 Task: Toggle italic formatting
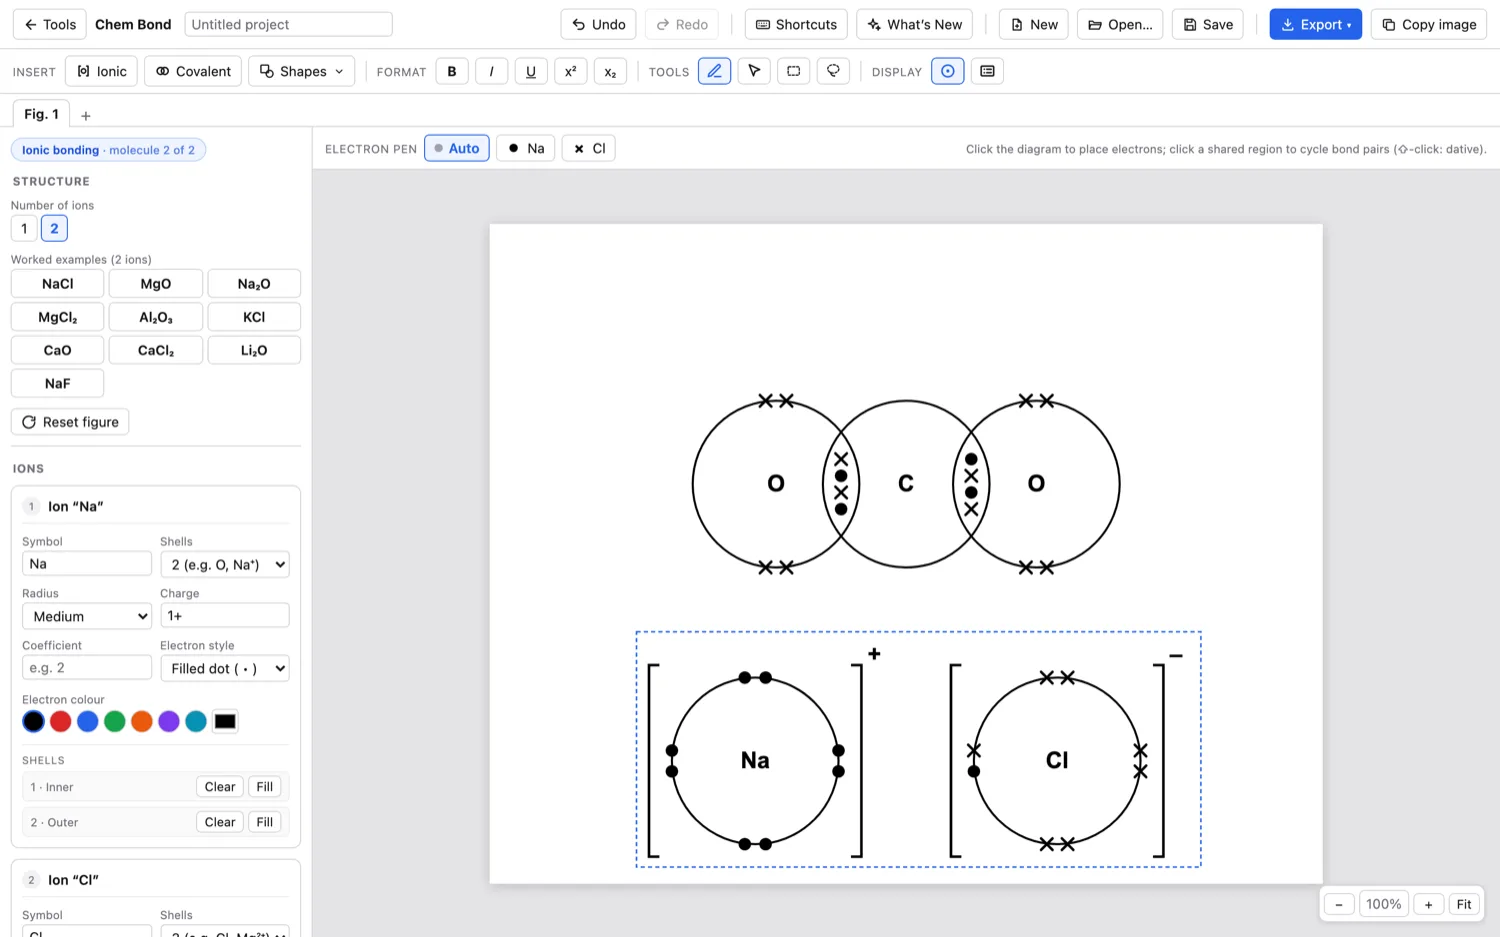point(491,71)
